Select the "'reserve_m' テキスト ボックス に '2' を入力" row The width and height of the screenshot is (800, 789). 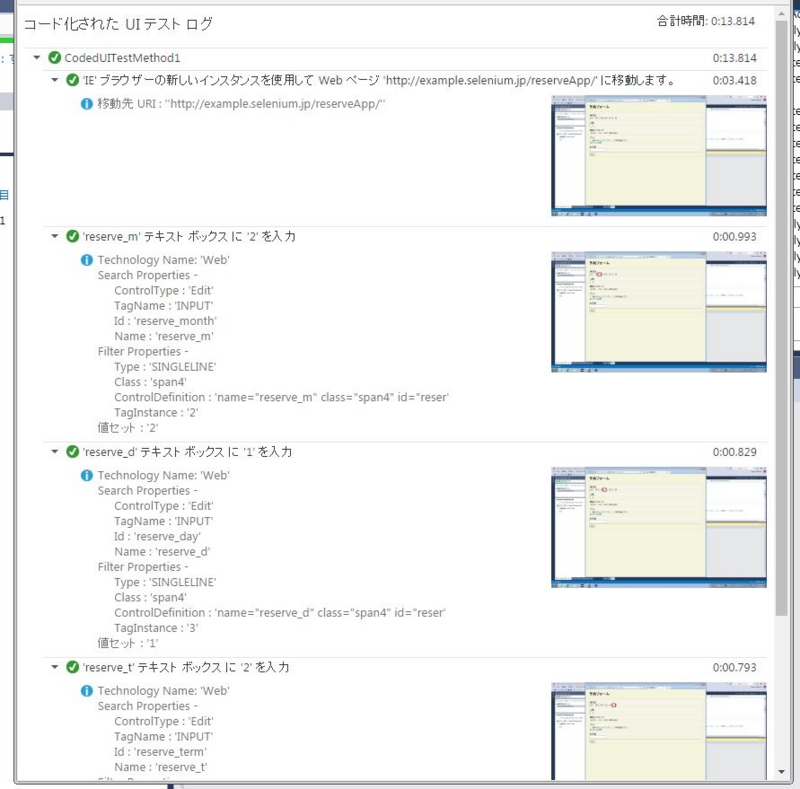click(x=189, y=236)
